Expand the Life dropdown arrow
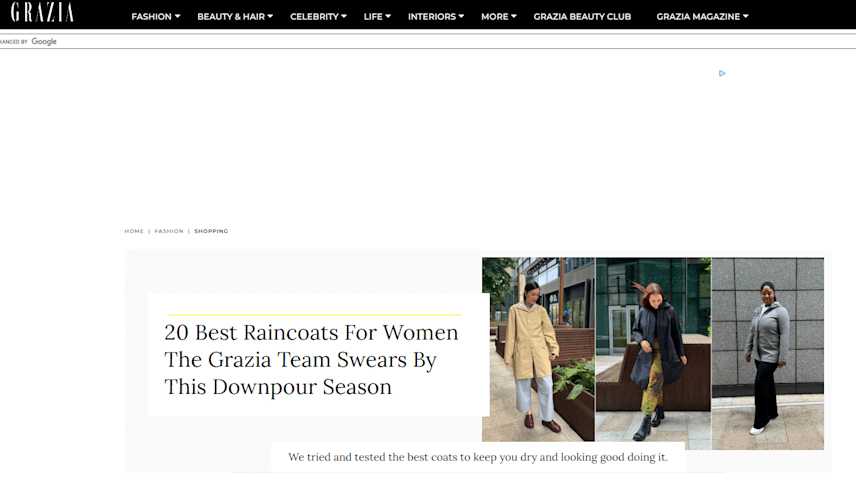 pyautogui.click(x=388, y=16)
